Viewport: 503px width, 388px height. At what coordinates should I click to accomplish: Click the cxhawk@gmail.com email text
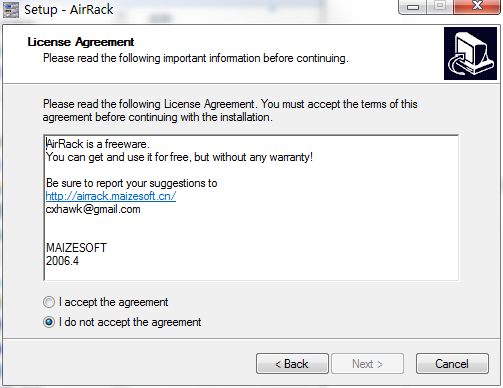point(93,209)
